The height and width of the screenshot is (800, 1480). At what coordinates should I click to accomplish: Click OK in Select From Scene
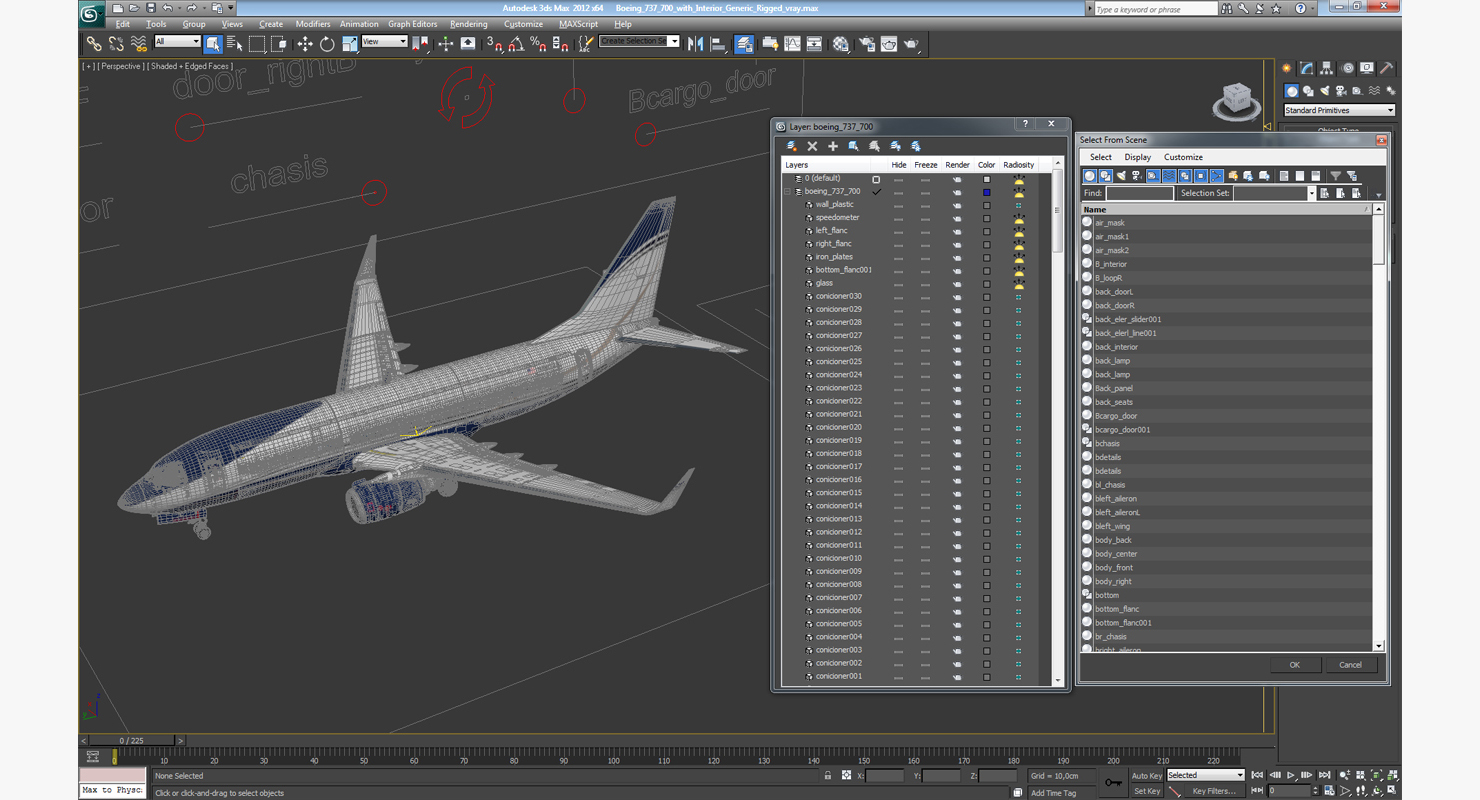[1294, 665]
